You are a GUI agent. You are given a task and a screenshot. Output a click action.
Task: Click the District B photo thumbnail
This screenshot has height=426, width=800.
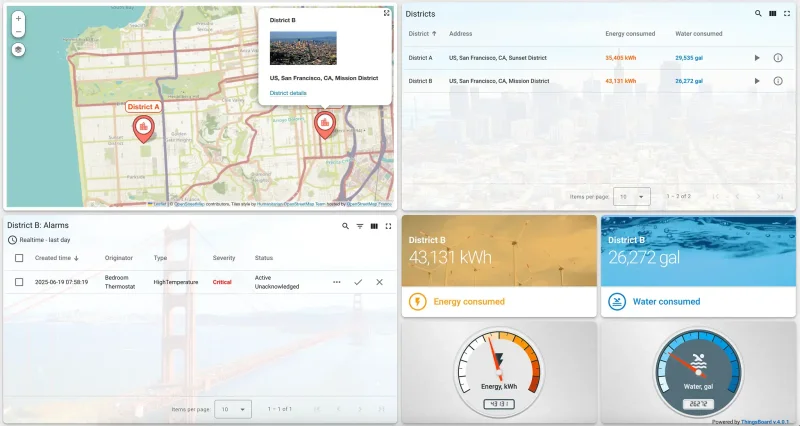click(303, 48)
